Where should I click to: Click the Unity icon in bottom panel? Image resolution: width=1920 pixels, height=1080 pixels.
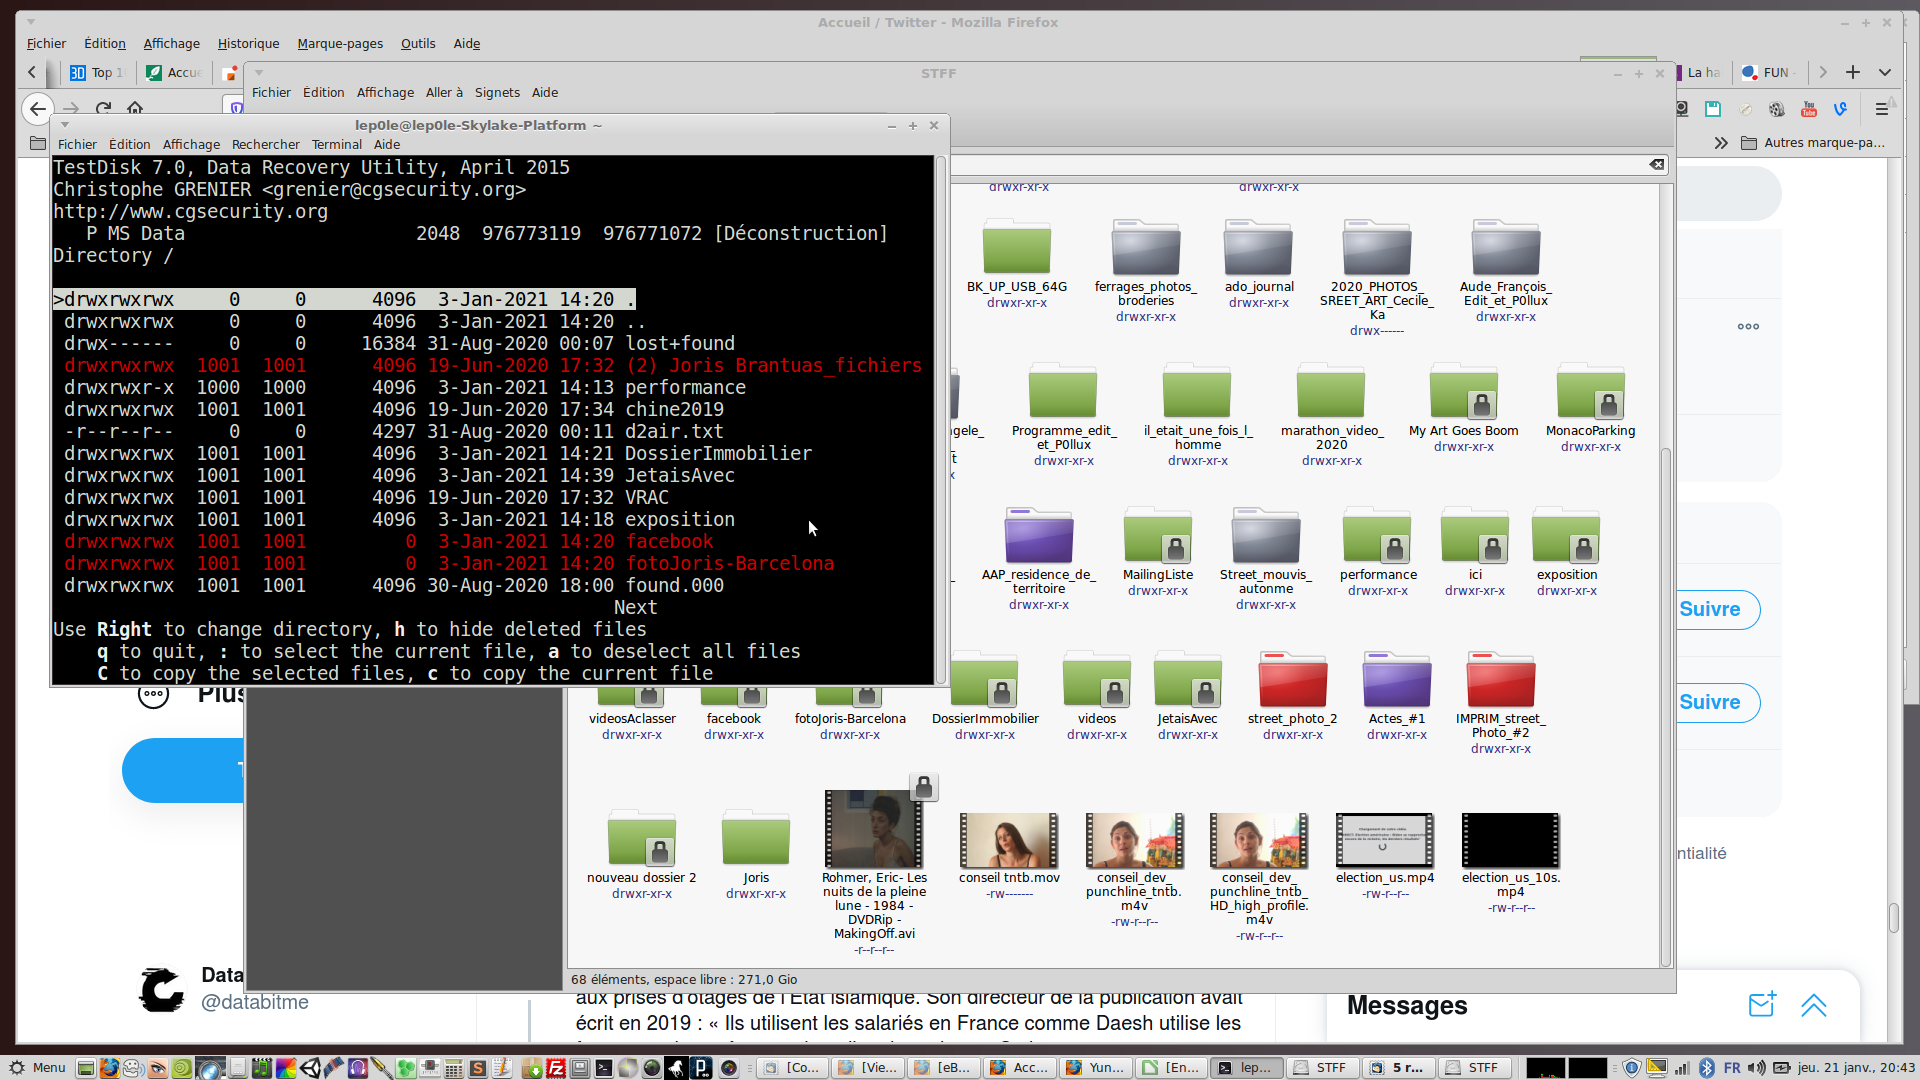pyautogui.click(x=310, y=1068)
